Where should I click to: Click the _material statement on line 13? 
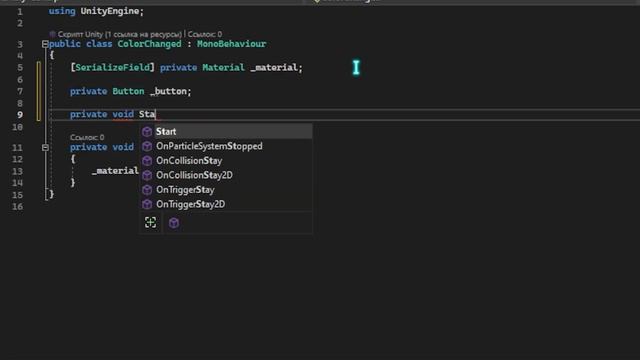pyautogui.click(x=116, y=171)
